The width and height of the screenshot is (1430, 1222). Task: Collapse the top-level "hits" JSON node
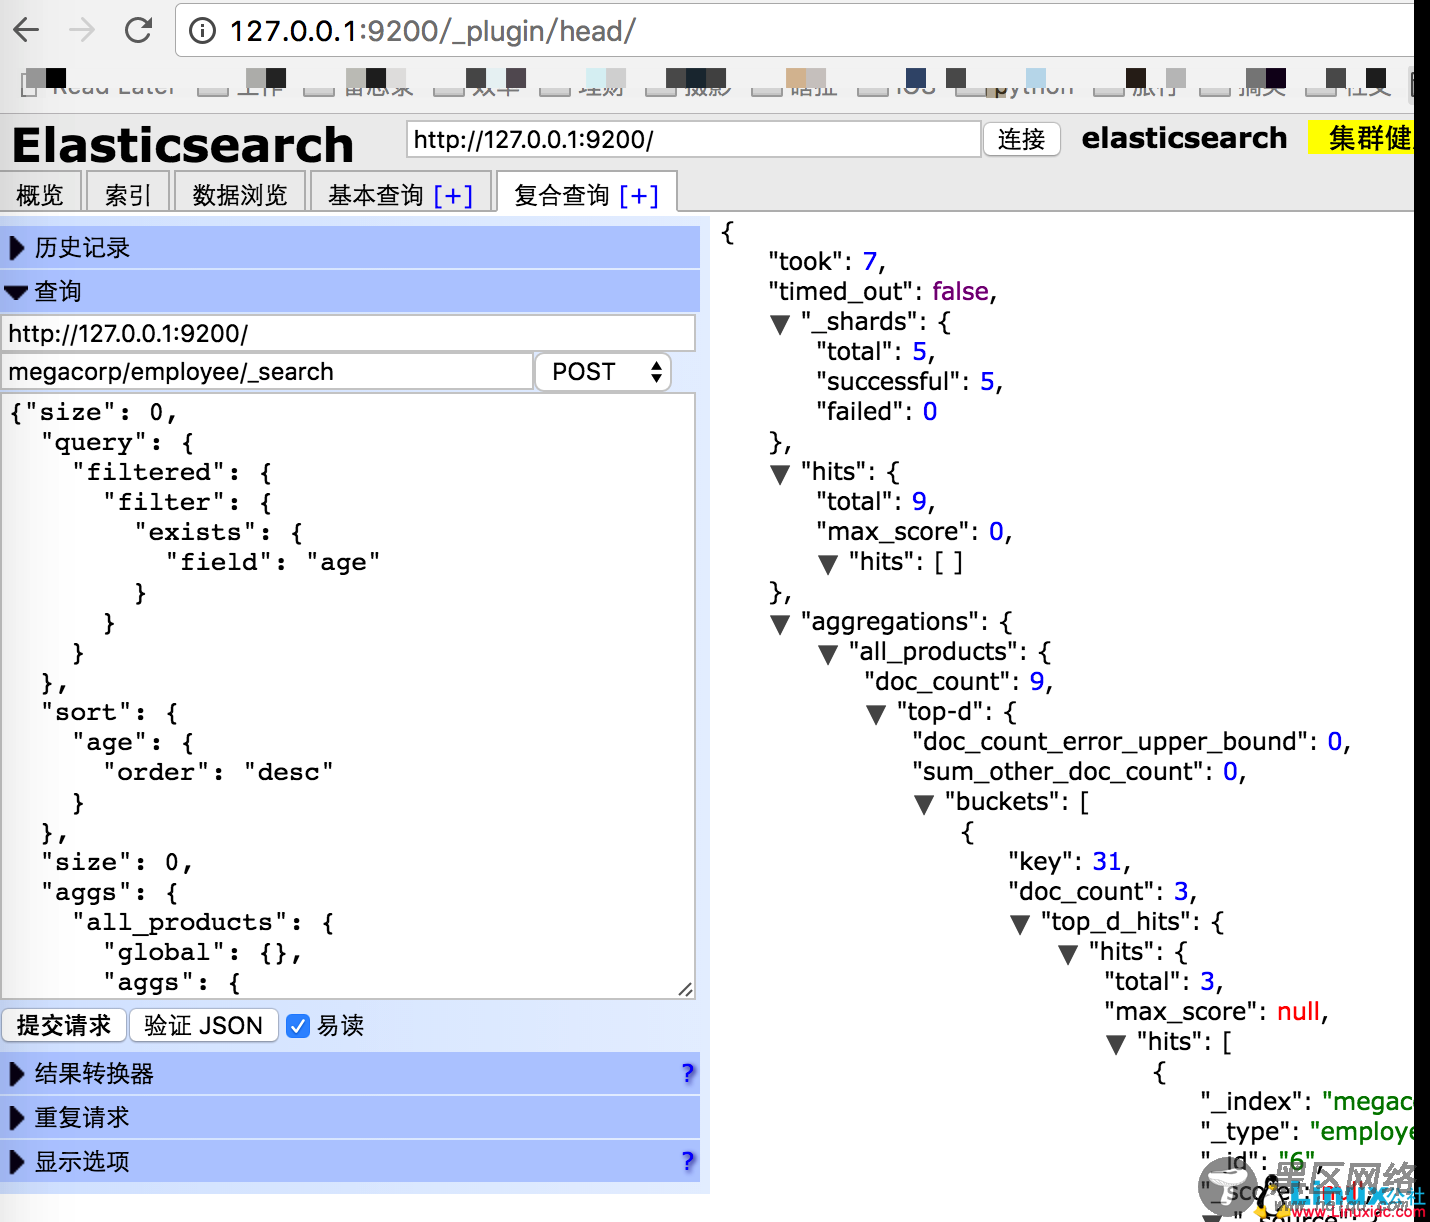[x=781, y=474]
